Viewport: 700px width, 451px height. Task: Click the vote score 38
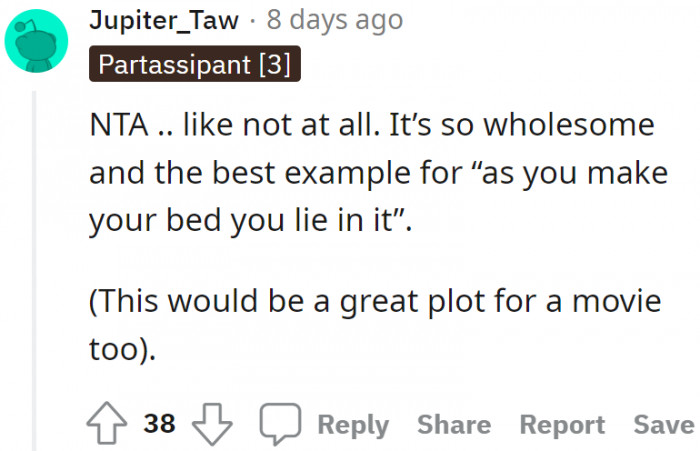click(x=160, y=424)
